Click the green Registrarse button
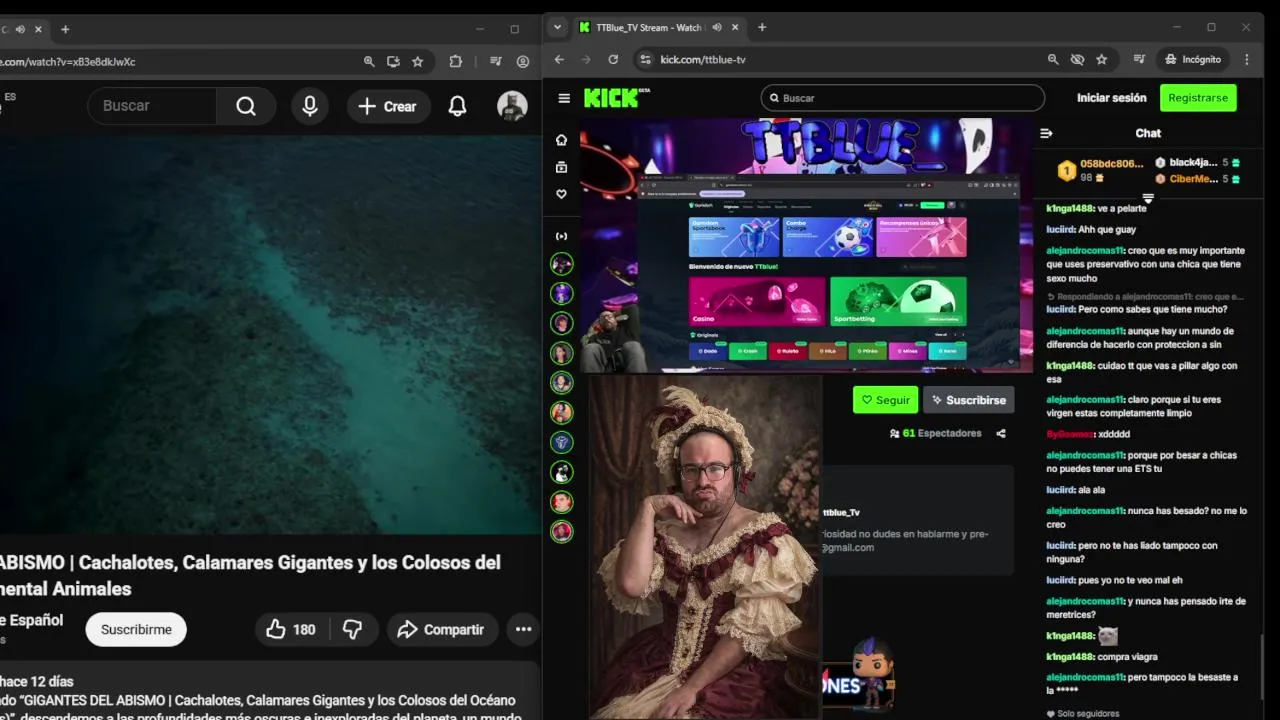The width and height of the screenshot is (1280, 720). (x=1198, y=98)
